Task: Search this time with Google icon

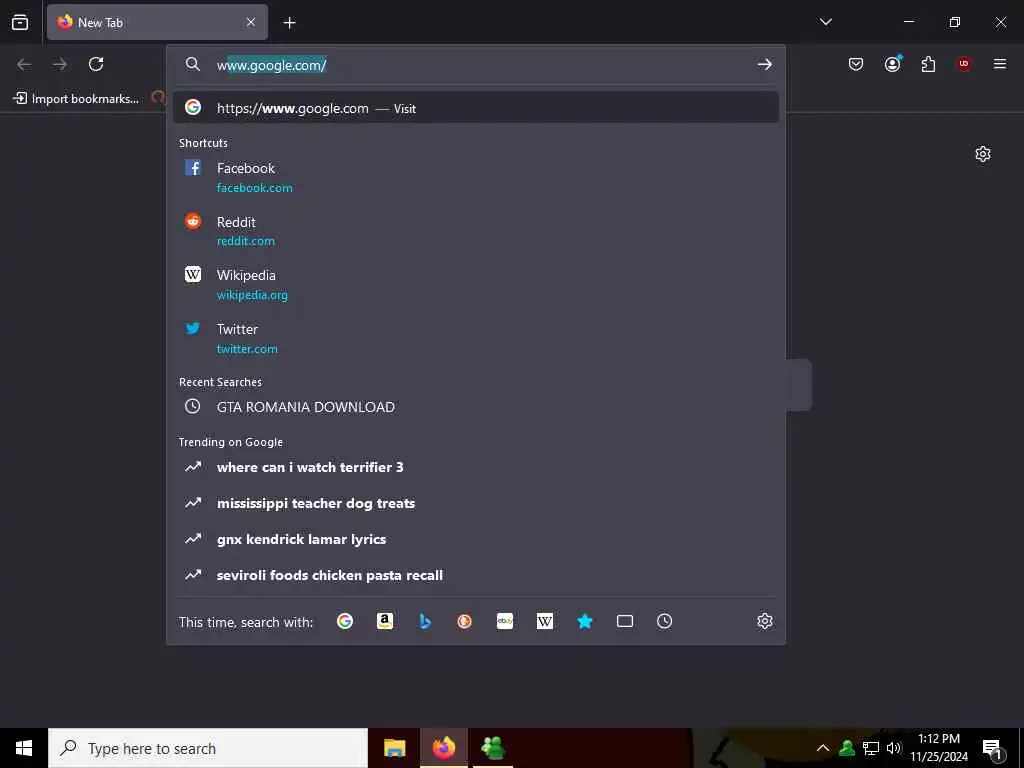Action: click(x=345, y=621)
